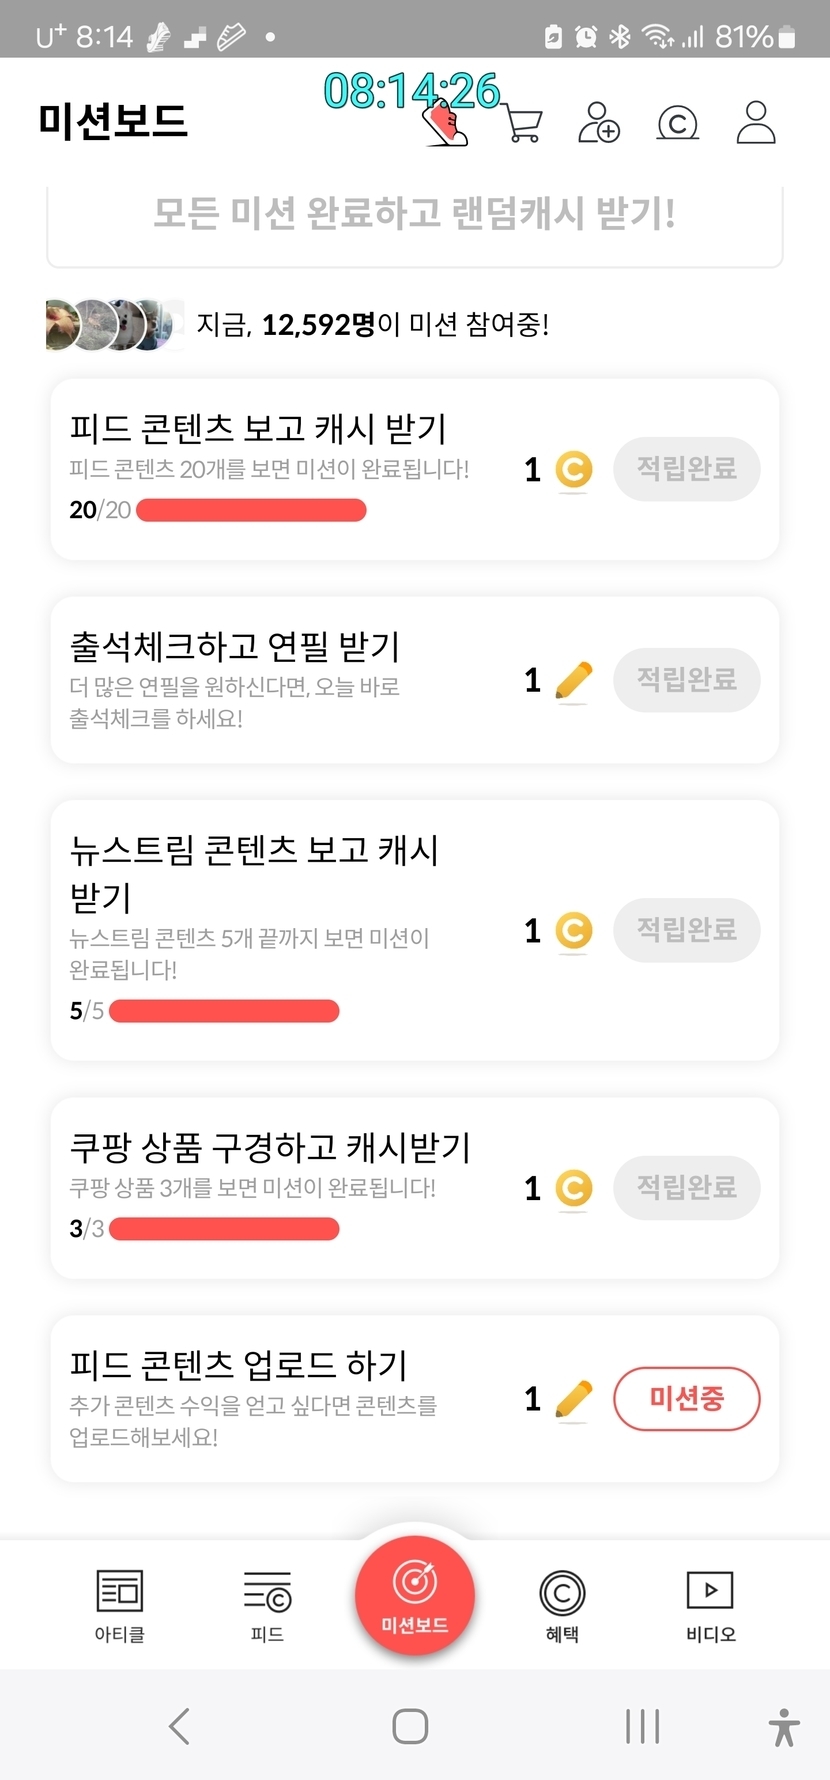830x1780 pixels.
Task: Open the cash coin icon in header
Action: (677, 123)
